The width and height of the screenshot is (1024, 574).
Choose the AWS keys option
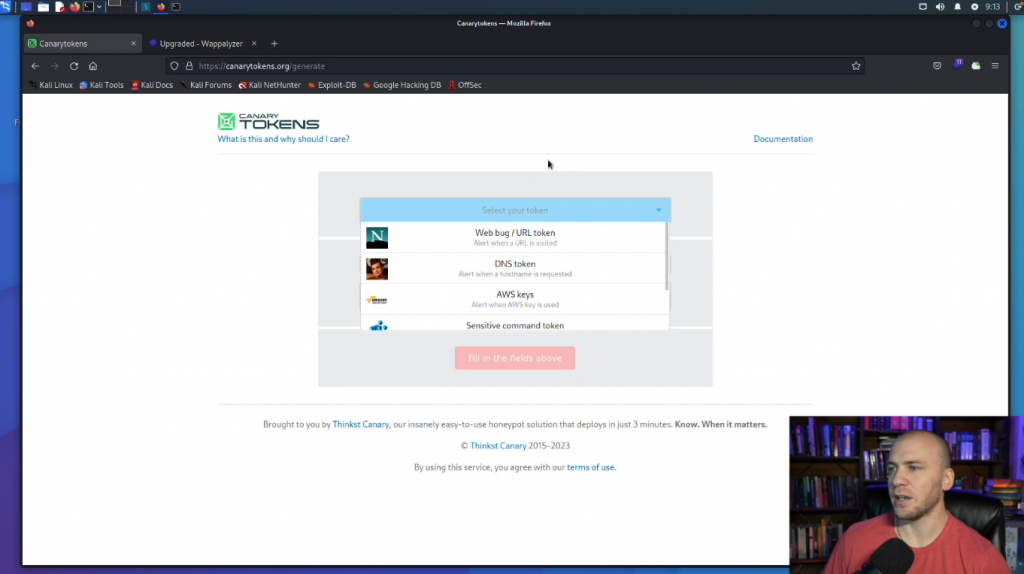(515, 299)
